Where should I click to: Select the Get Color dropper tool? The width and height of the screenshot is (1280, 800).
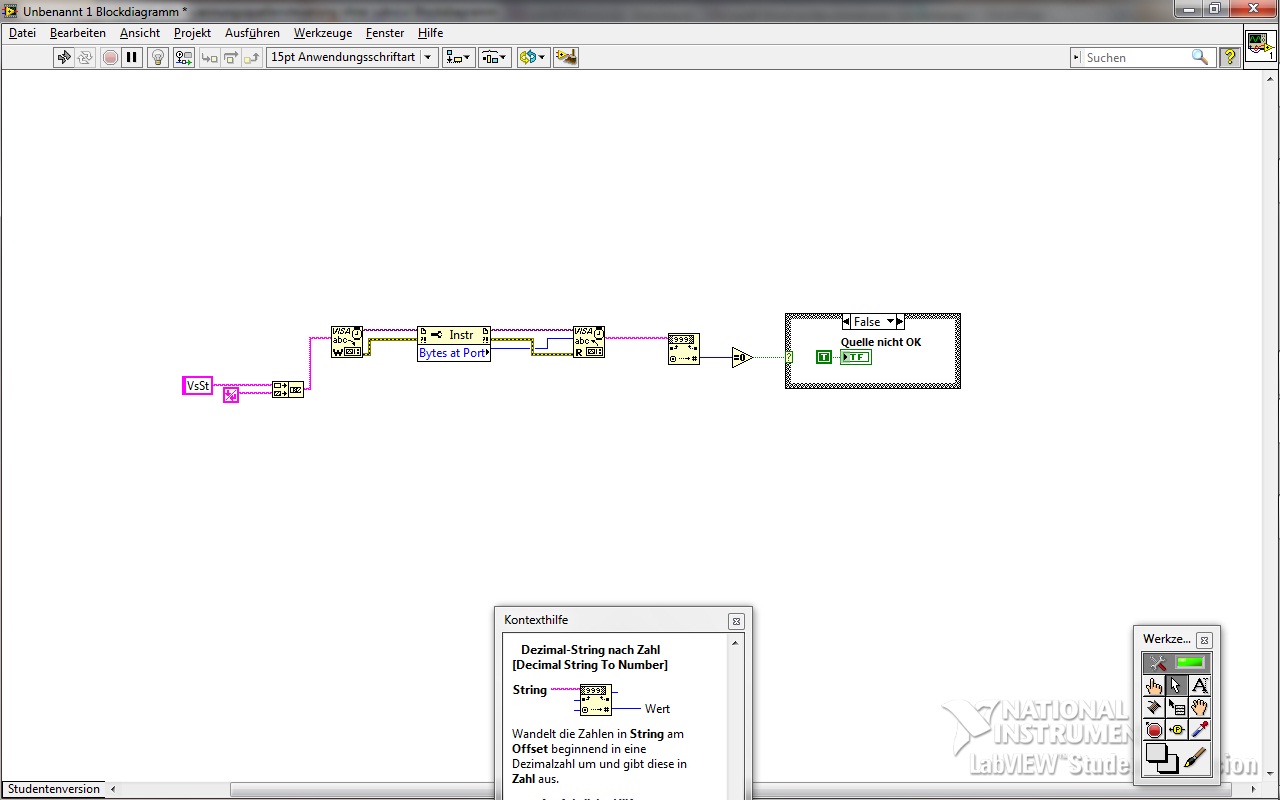1199,730
